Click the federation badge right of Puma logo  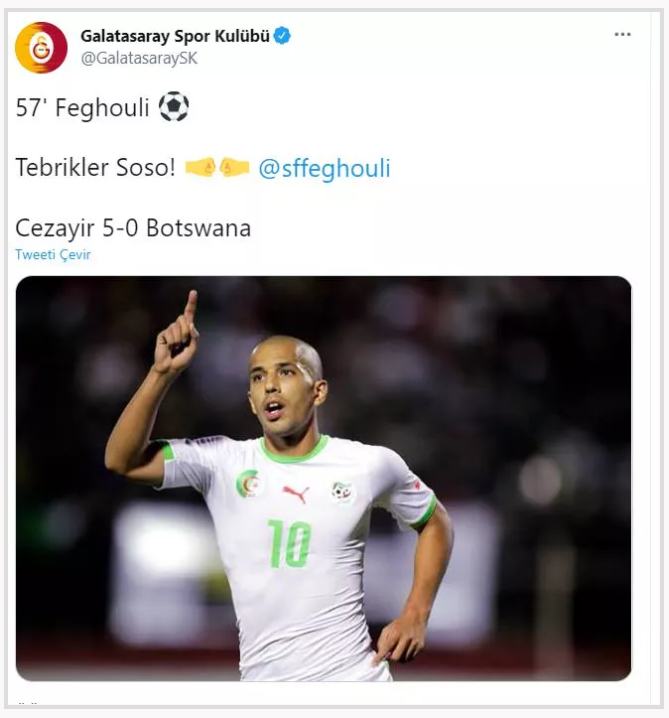click(x=342, y=492)
